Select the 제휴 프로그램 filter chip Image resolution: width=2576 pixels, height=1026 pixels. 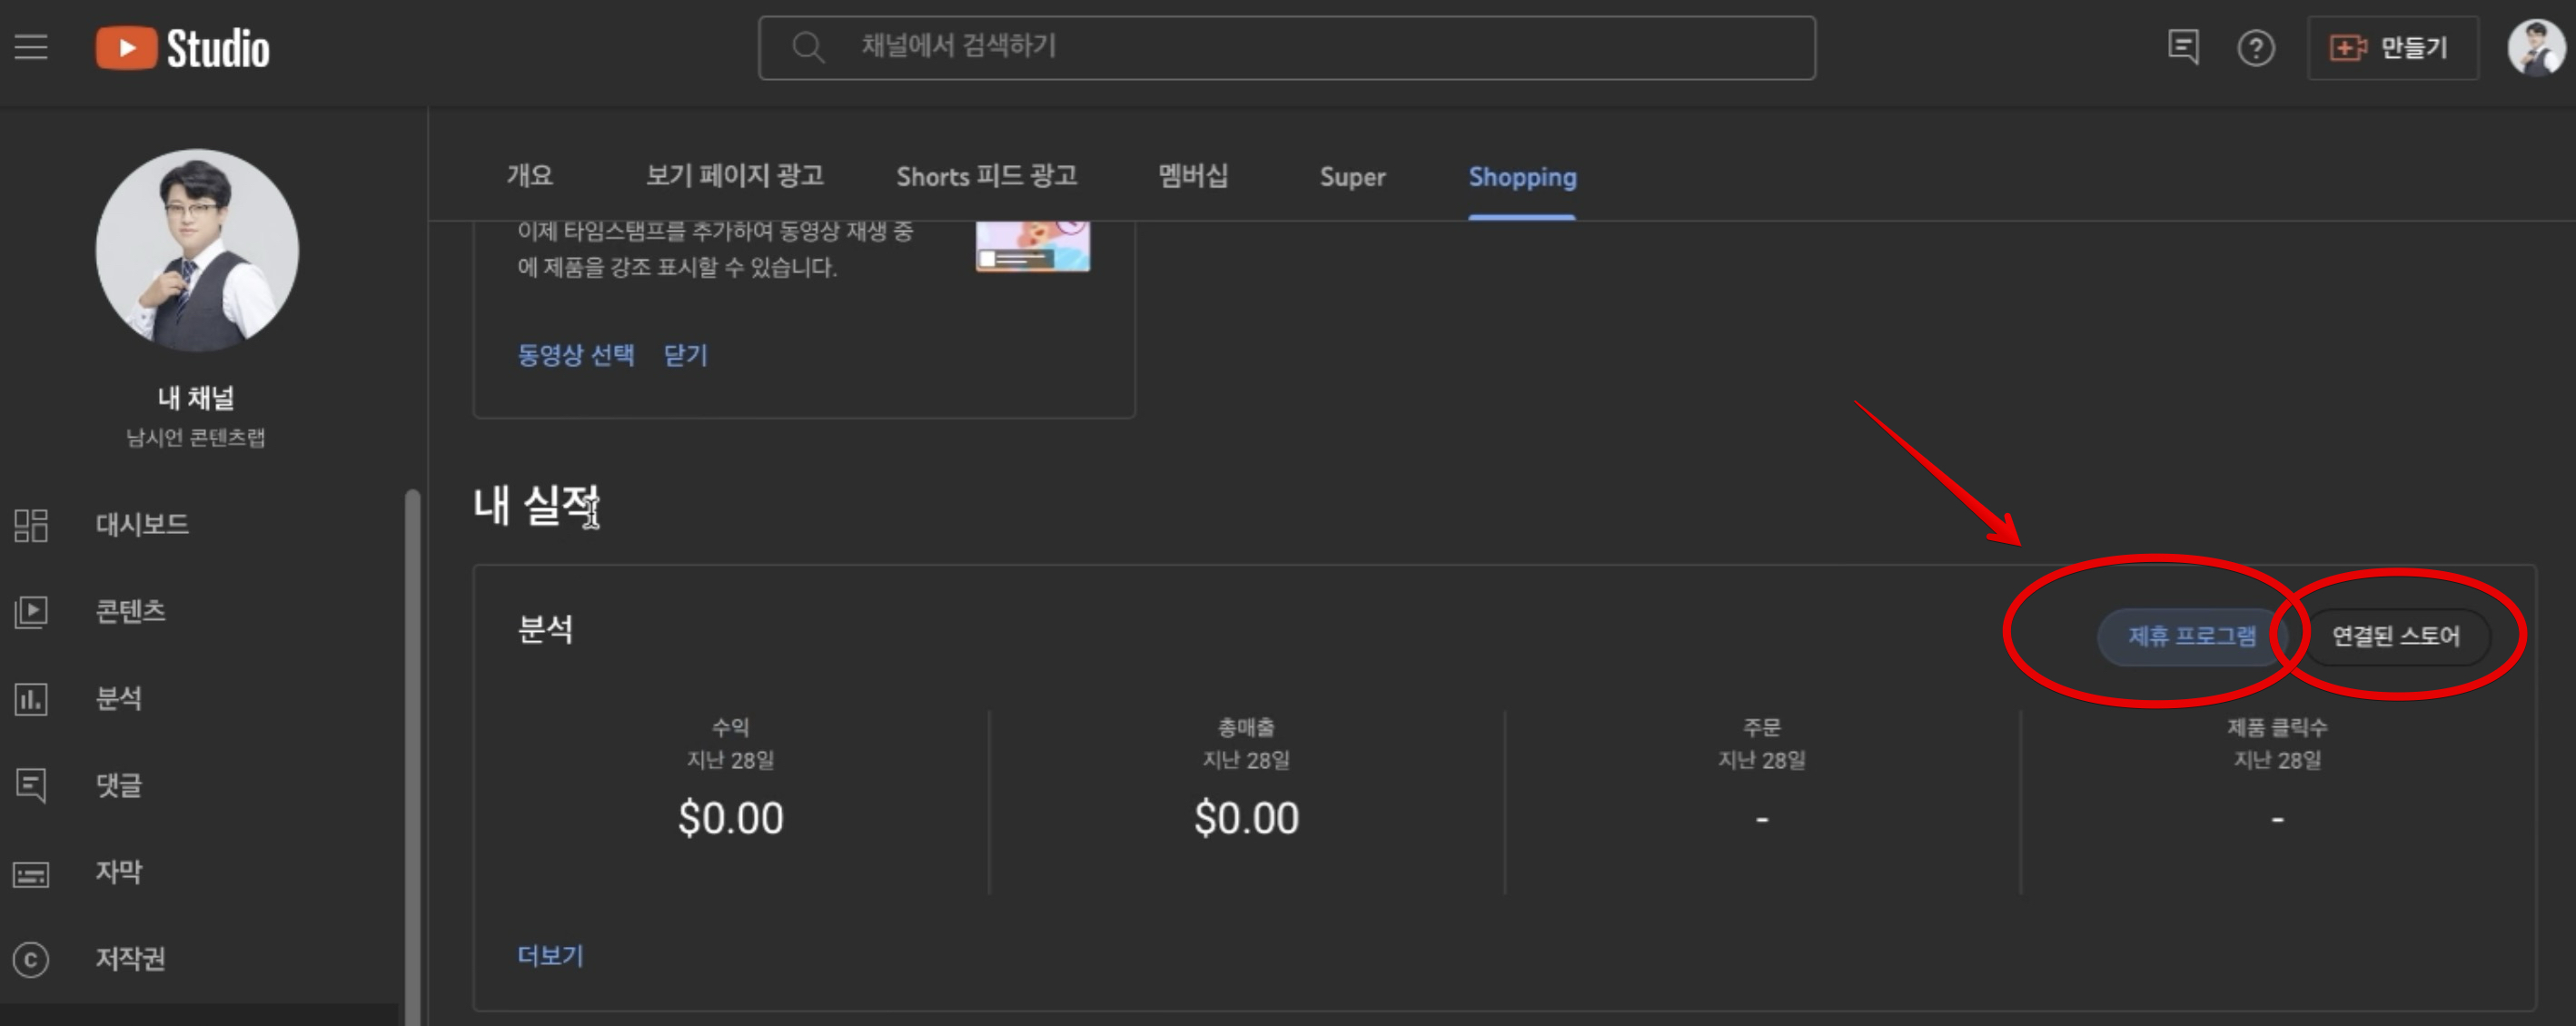2191,636
